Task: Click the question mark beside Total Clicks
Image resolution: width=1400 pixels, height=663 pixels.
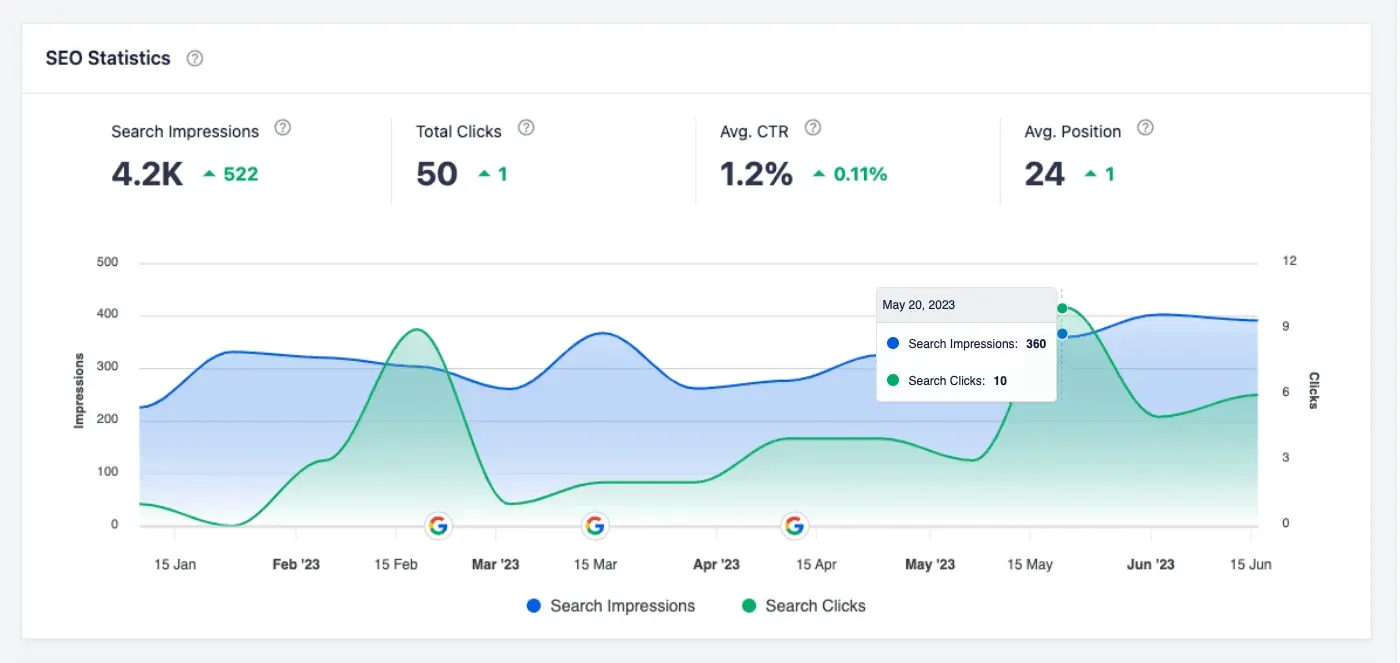Action: [526, 127]
